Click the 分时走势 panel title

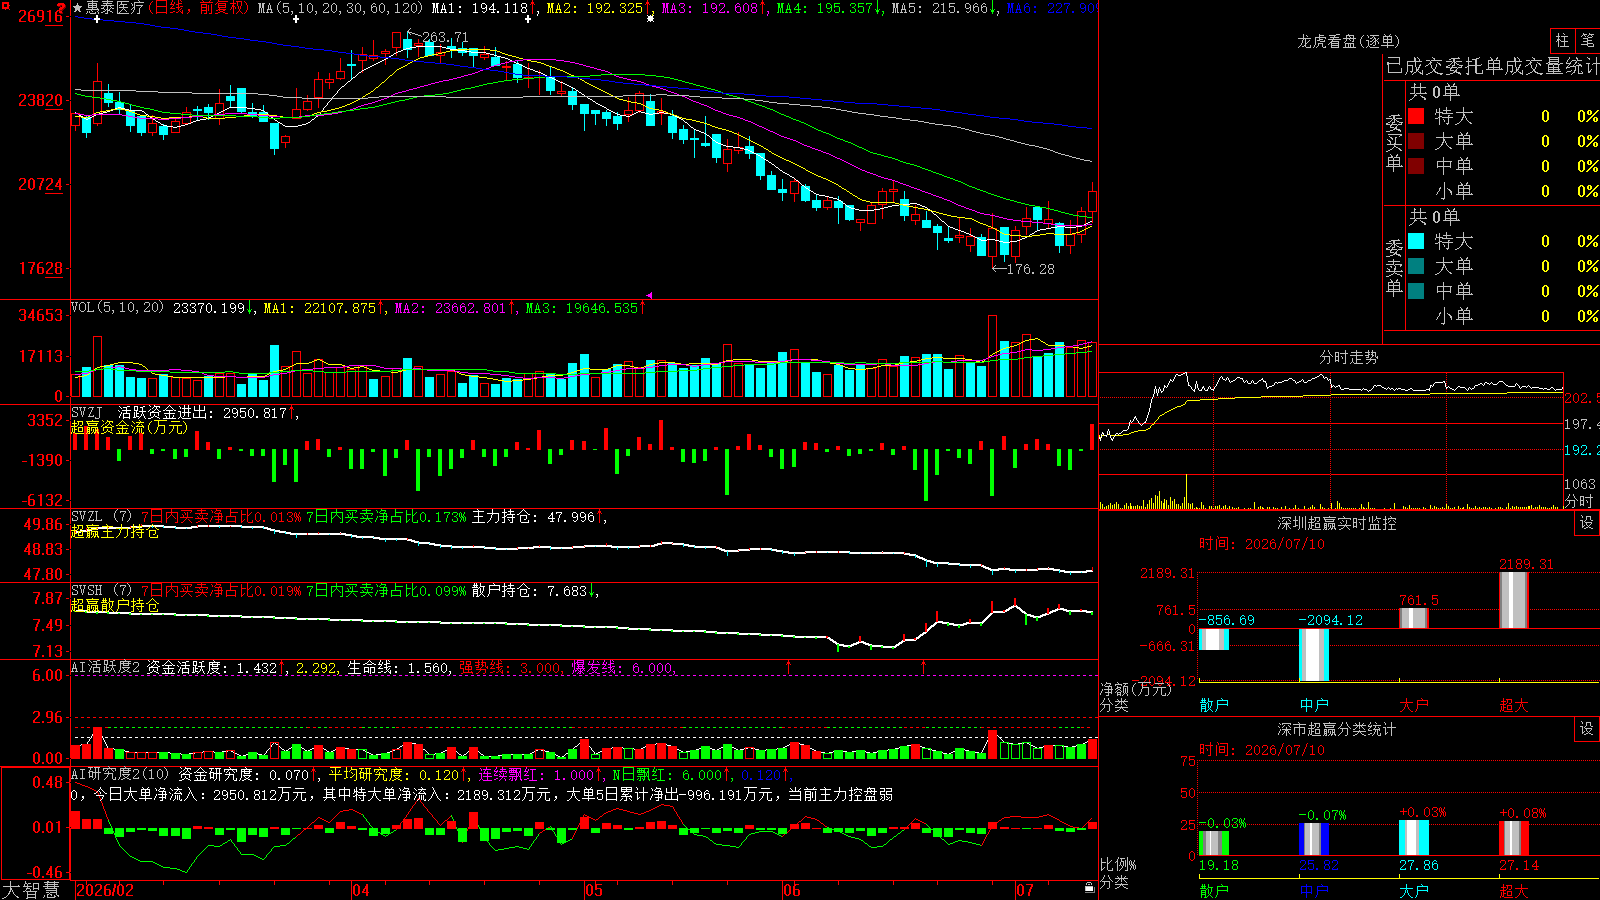pos(1349,357)
